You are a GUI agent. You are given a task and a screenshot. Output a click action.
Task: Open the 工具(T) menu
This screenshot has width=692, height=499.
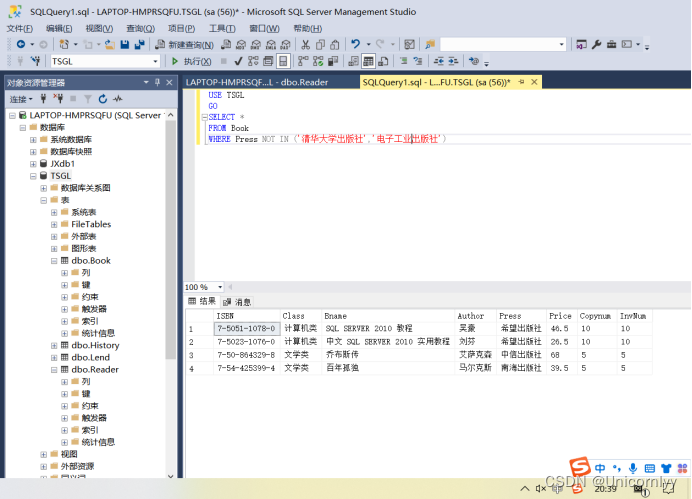coord(222,29)
